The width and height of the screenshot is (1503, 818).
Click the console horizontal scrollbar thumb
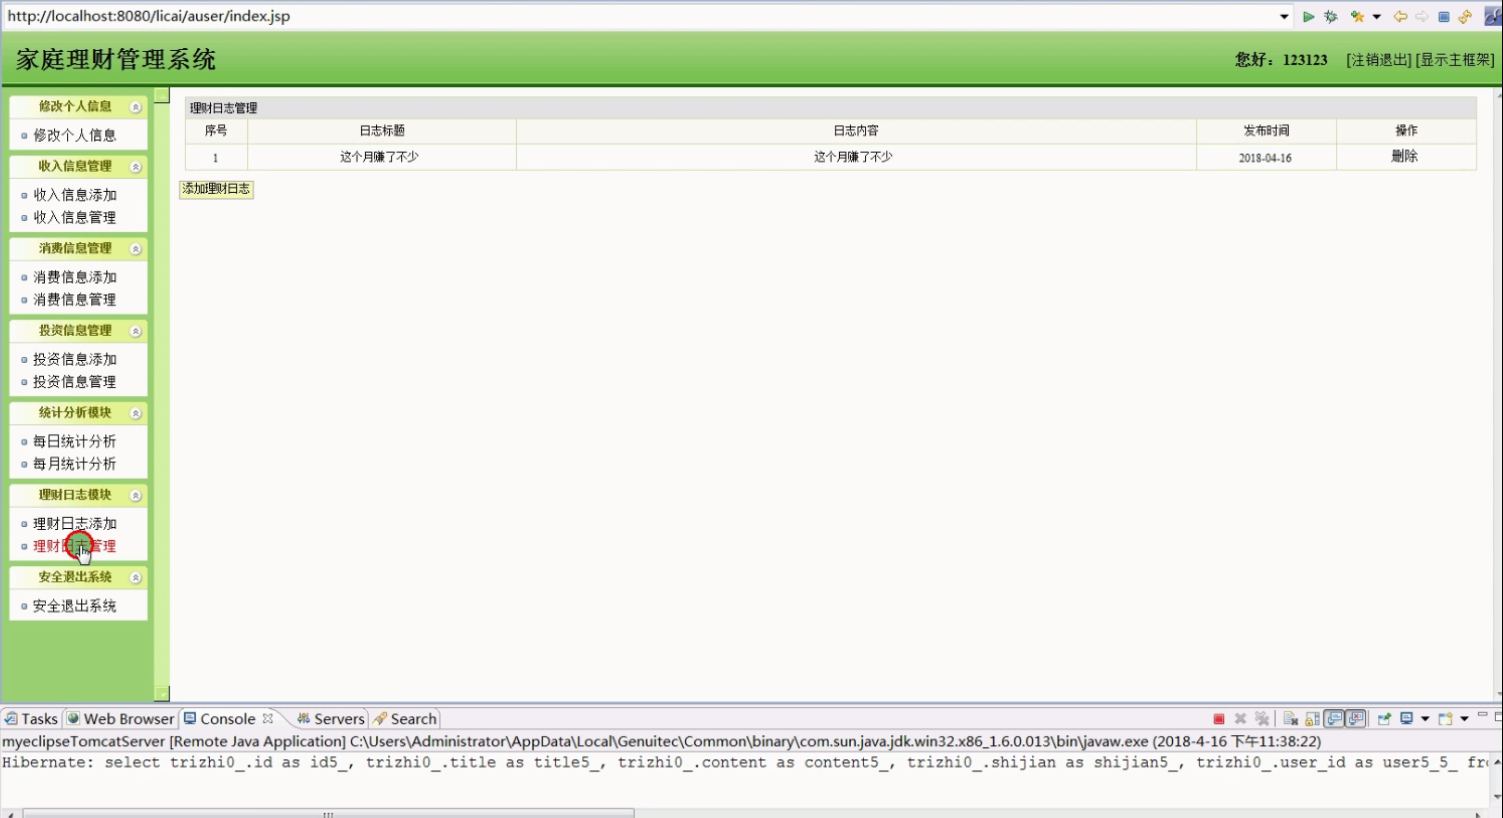328,813
